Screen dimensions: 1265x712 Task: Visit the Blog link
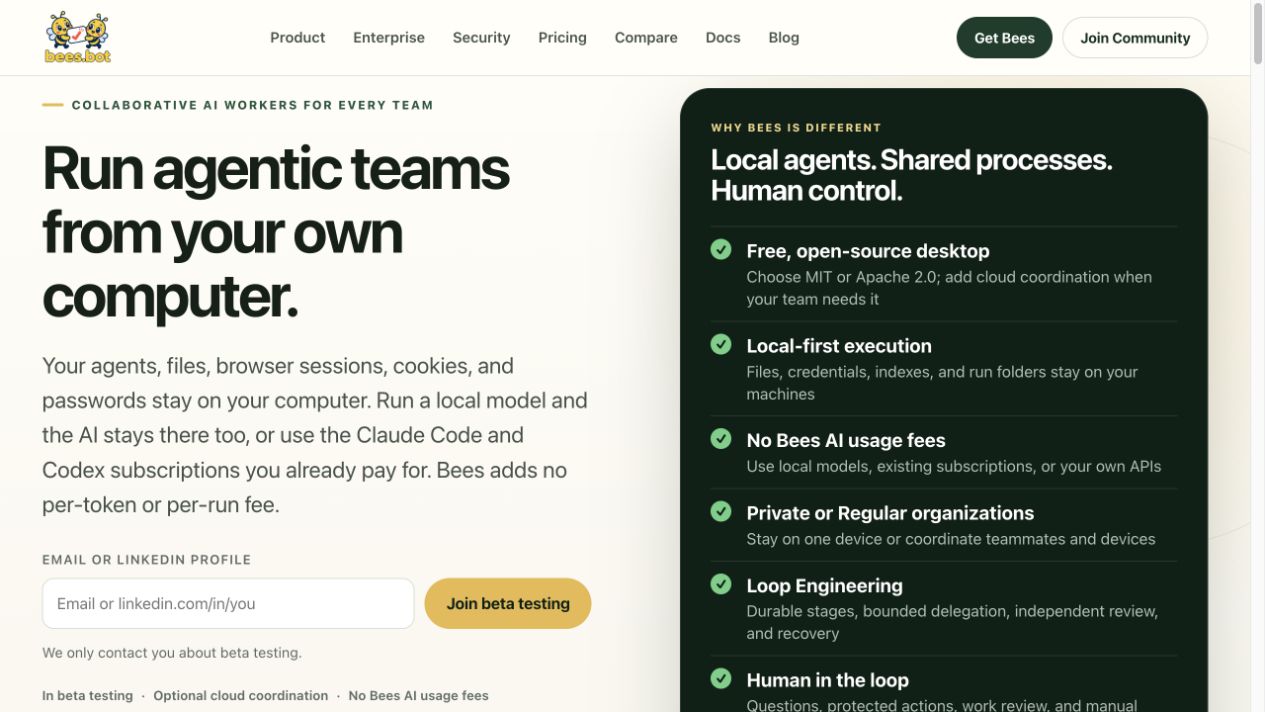pos(784,37)
